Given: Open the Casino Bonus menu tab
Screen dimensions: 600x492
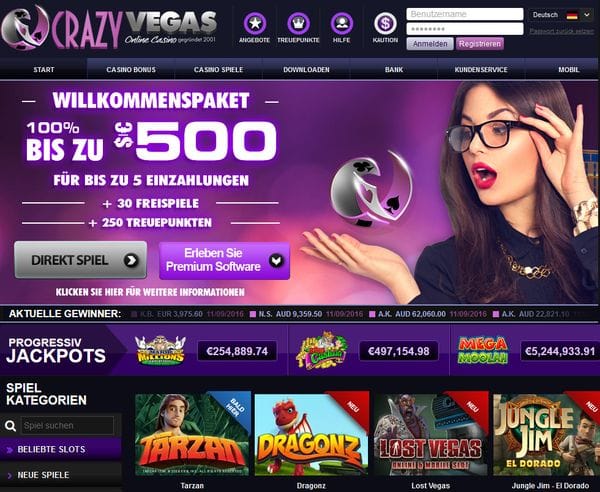Looking at the screenshot, I should click(131, 70).
